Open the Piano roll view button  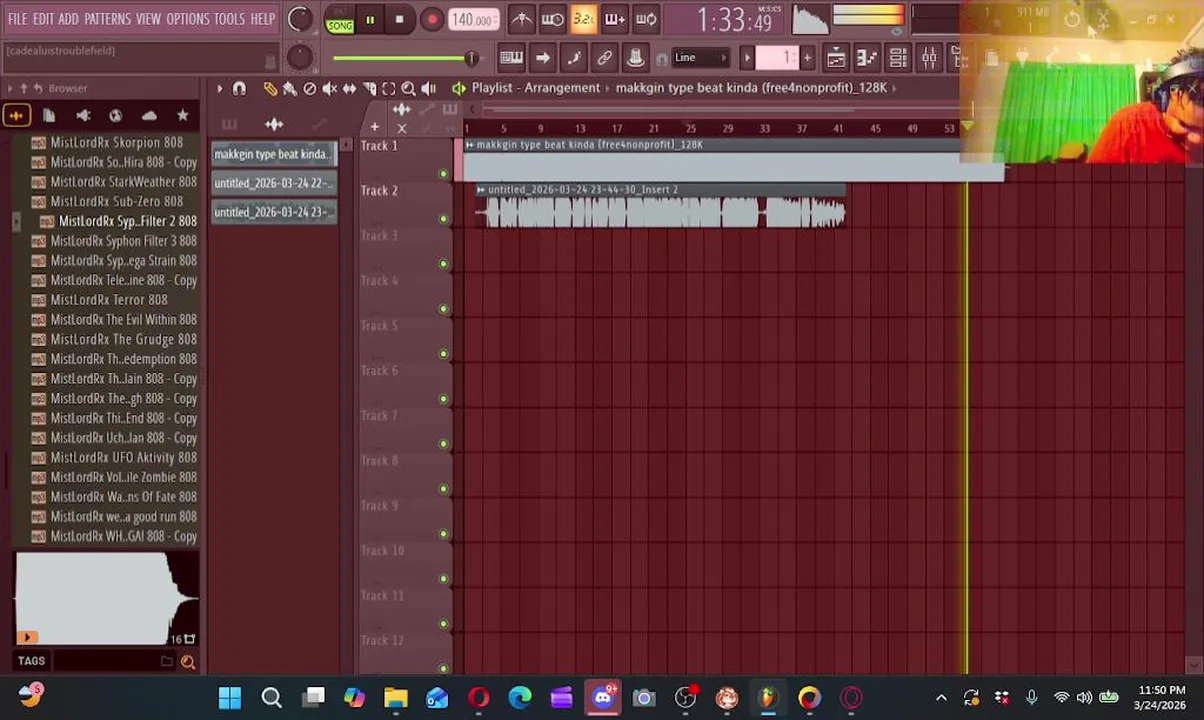coord(867,58)
